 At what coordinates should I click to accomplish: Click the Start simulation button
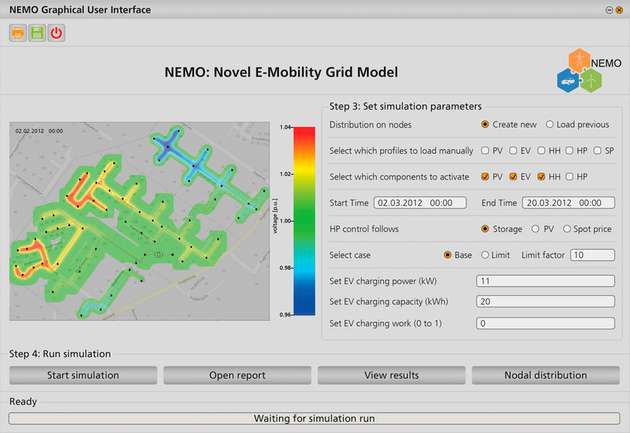click(x=83, y=375)
